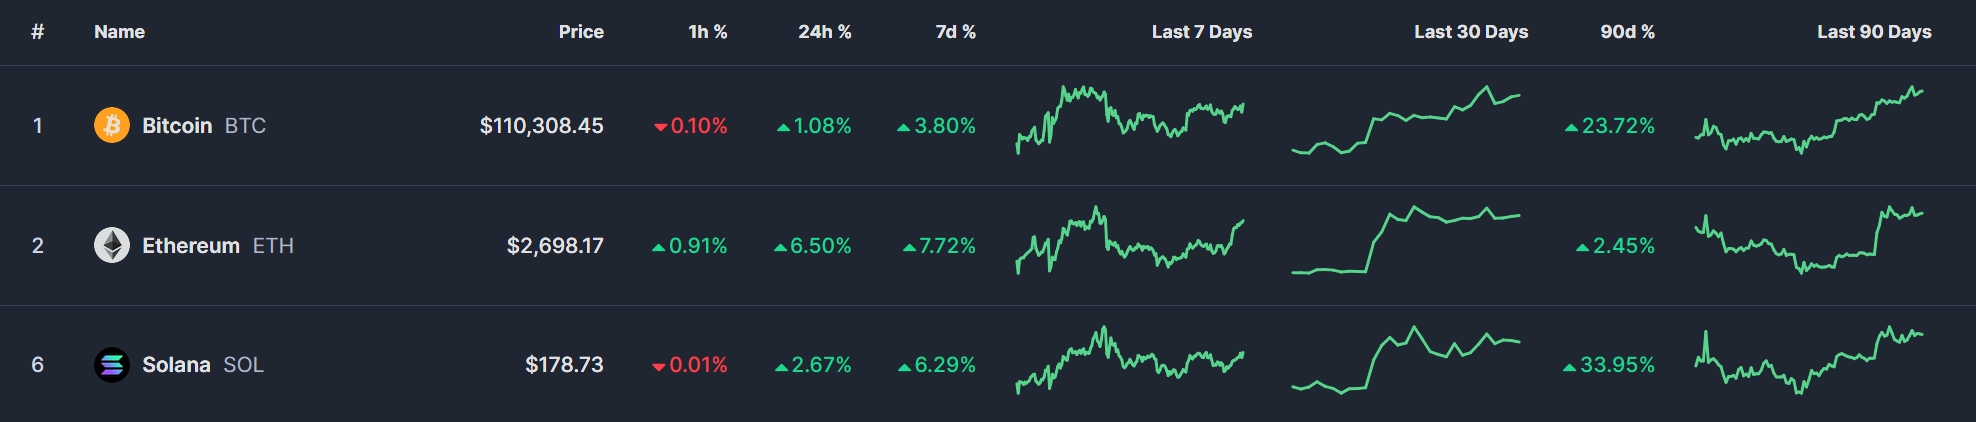Open the Ethereum name link
This screenshot has height=422, width=1976.
(x=191, y=245)
